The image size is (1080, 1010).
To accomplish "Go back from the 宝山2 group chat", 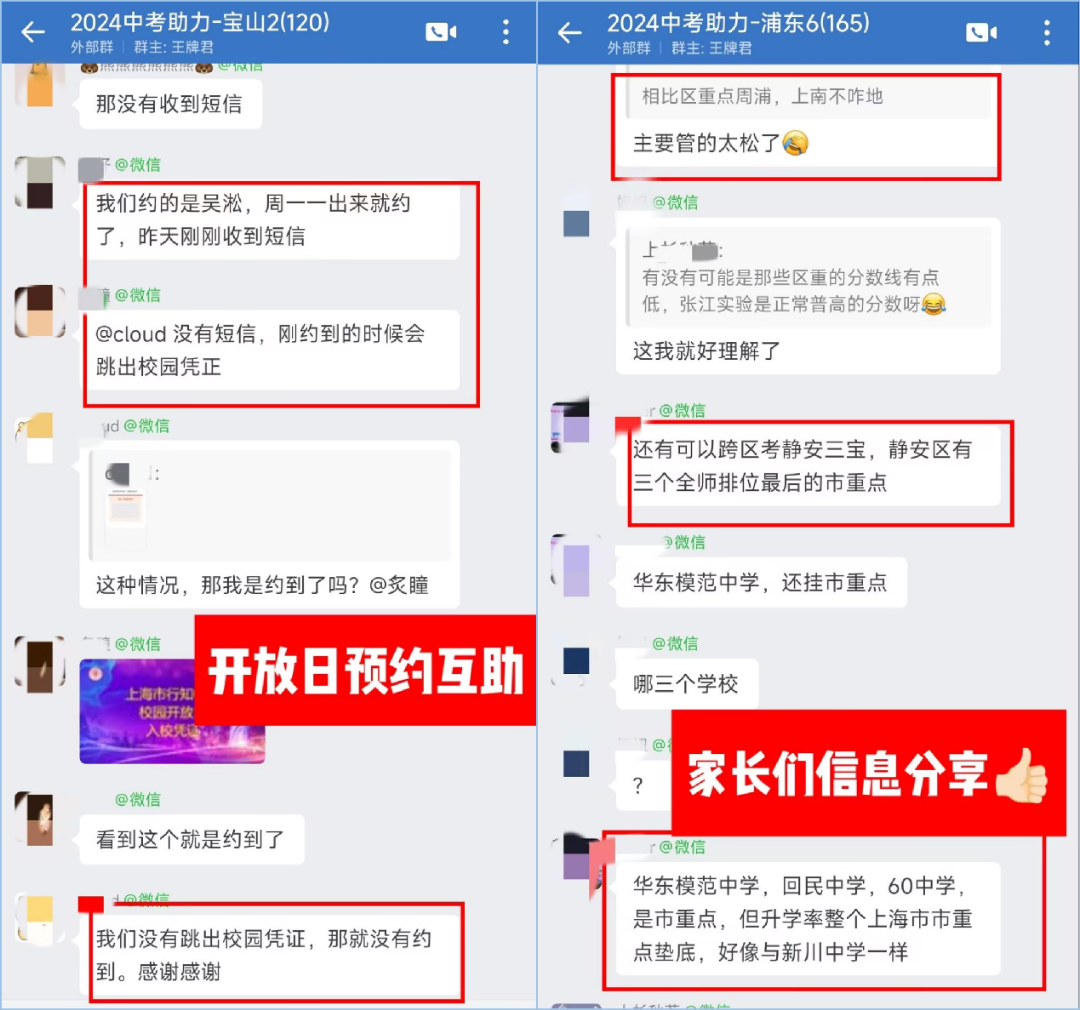I will (32, 32).
